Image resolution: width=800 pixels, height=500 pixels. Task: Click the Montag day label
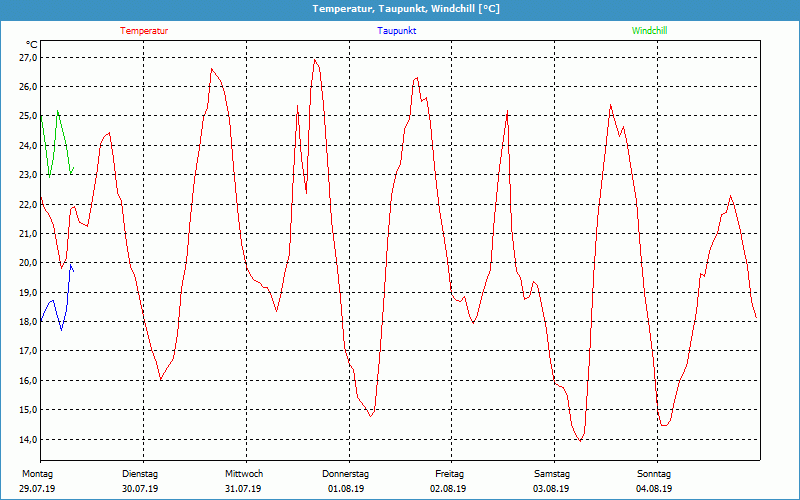[x=38, y=474]
